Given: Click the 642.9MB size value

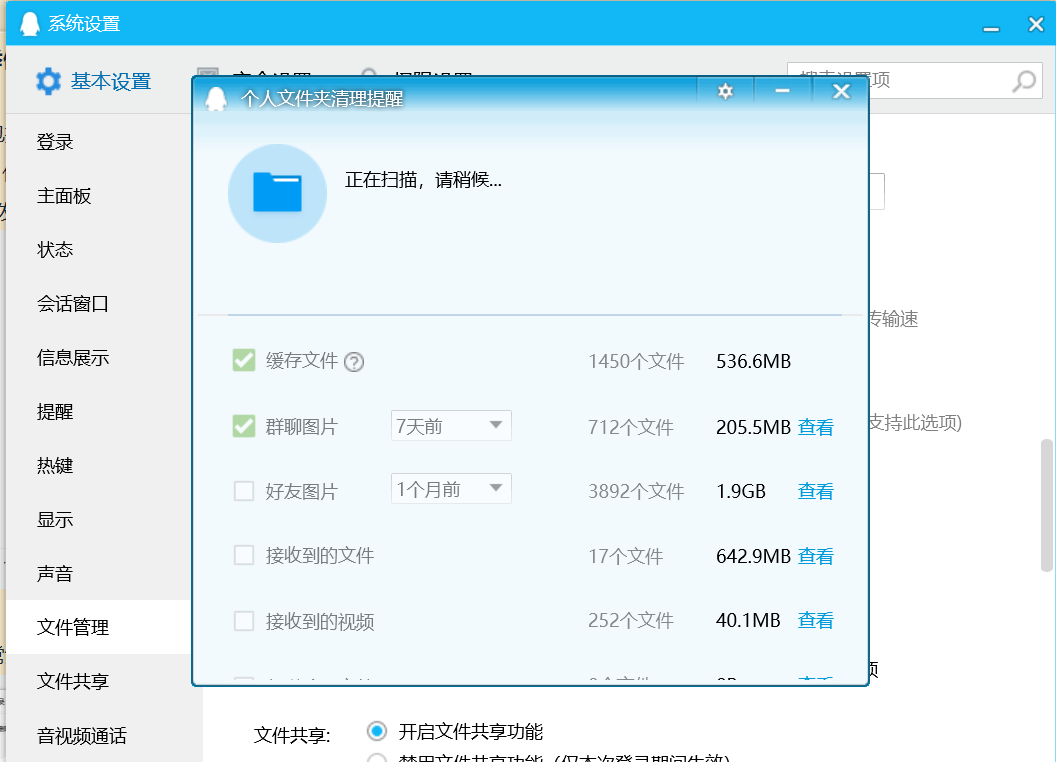Looking at the screenshot, I should click(754, 556).
